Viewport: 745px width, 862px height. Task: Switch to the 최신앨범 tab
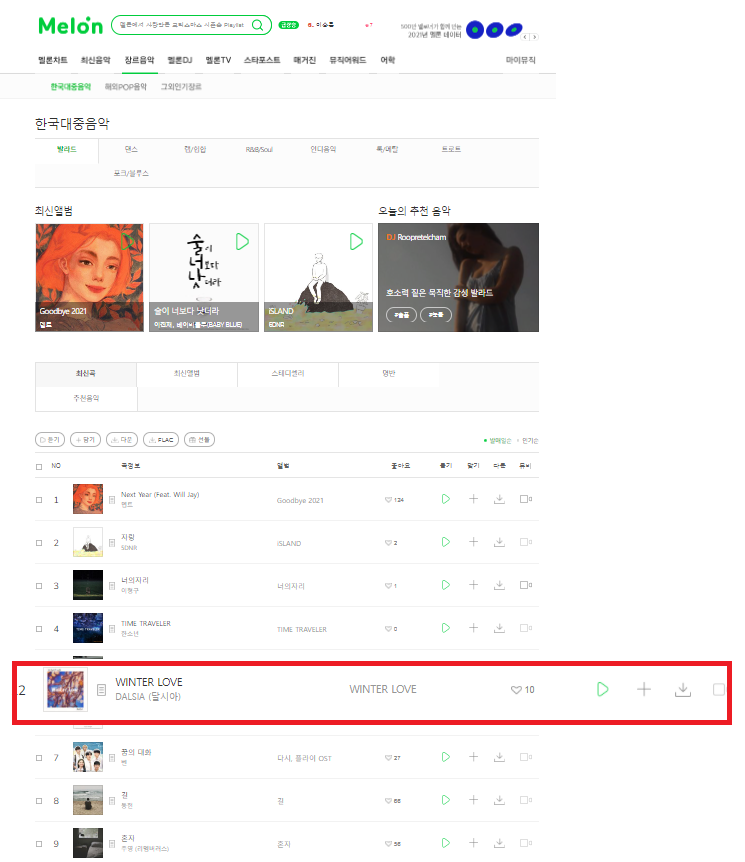click(187, 374)
